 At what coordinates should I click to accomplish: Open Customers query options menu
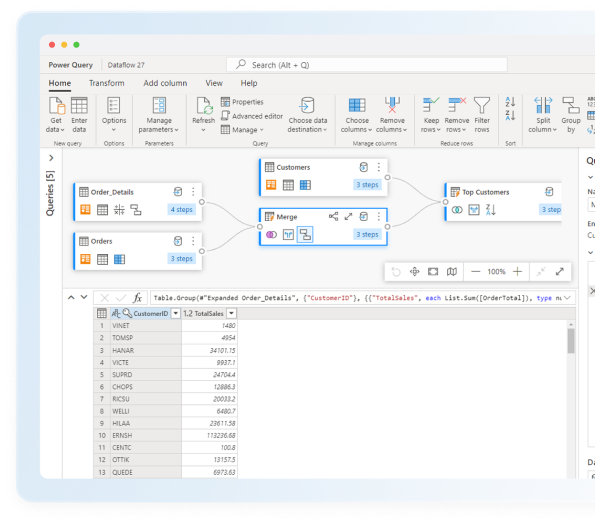[379, 167]
